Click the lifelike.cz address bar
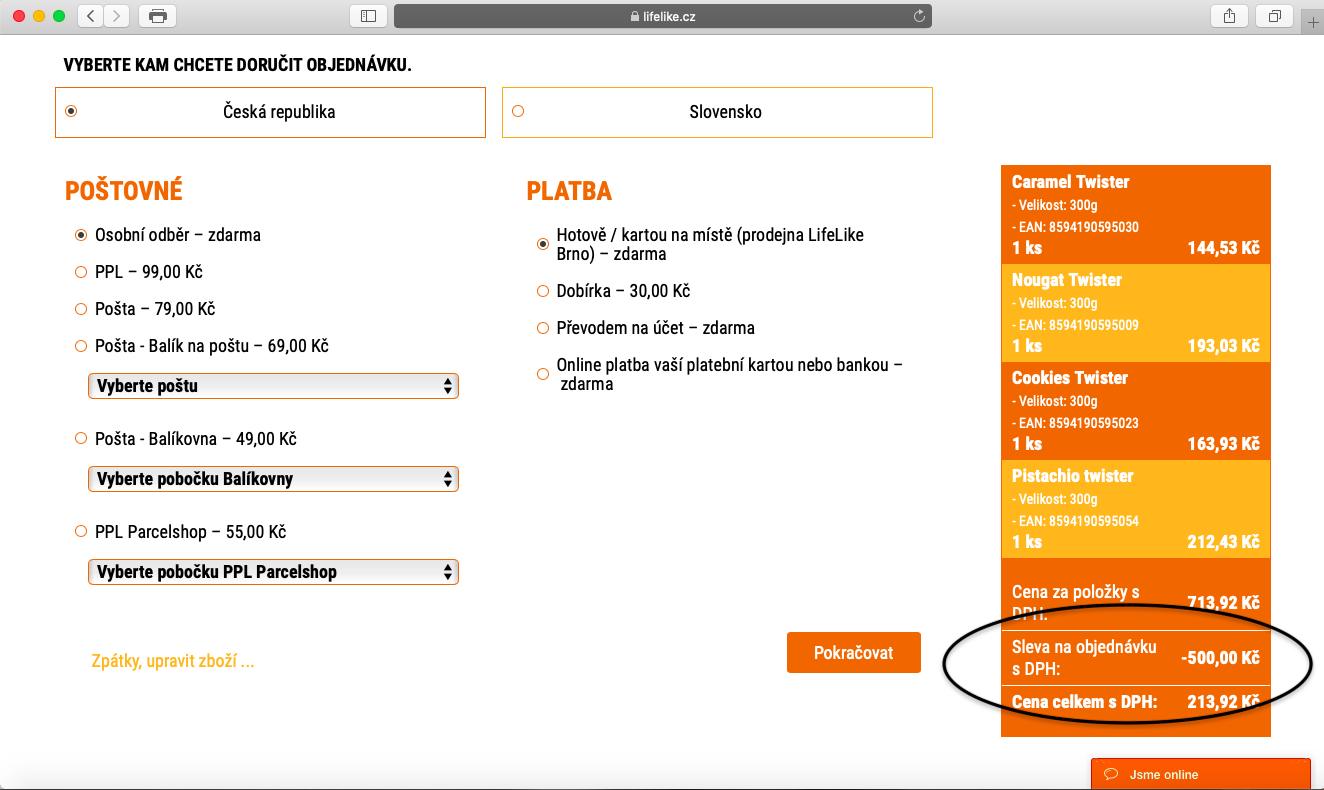1324x790 pixels. click(662, 16)
